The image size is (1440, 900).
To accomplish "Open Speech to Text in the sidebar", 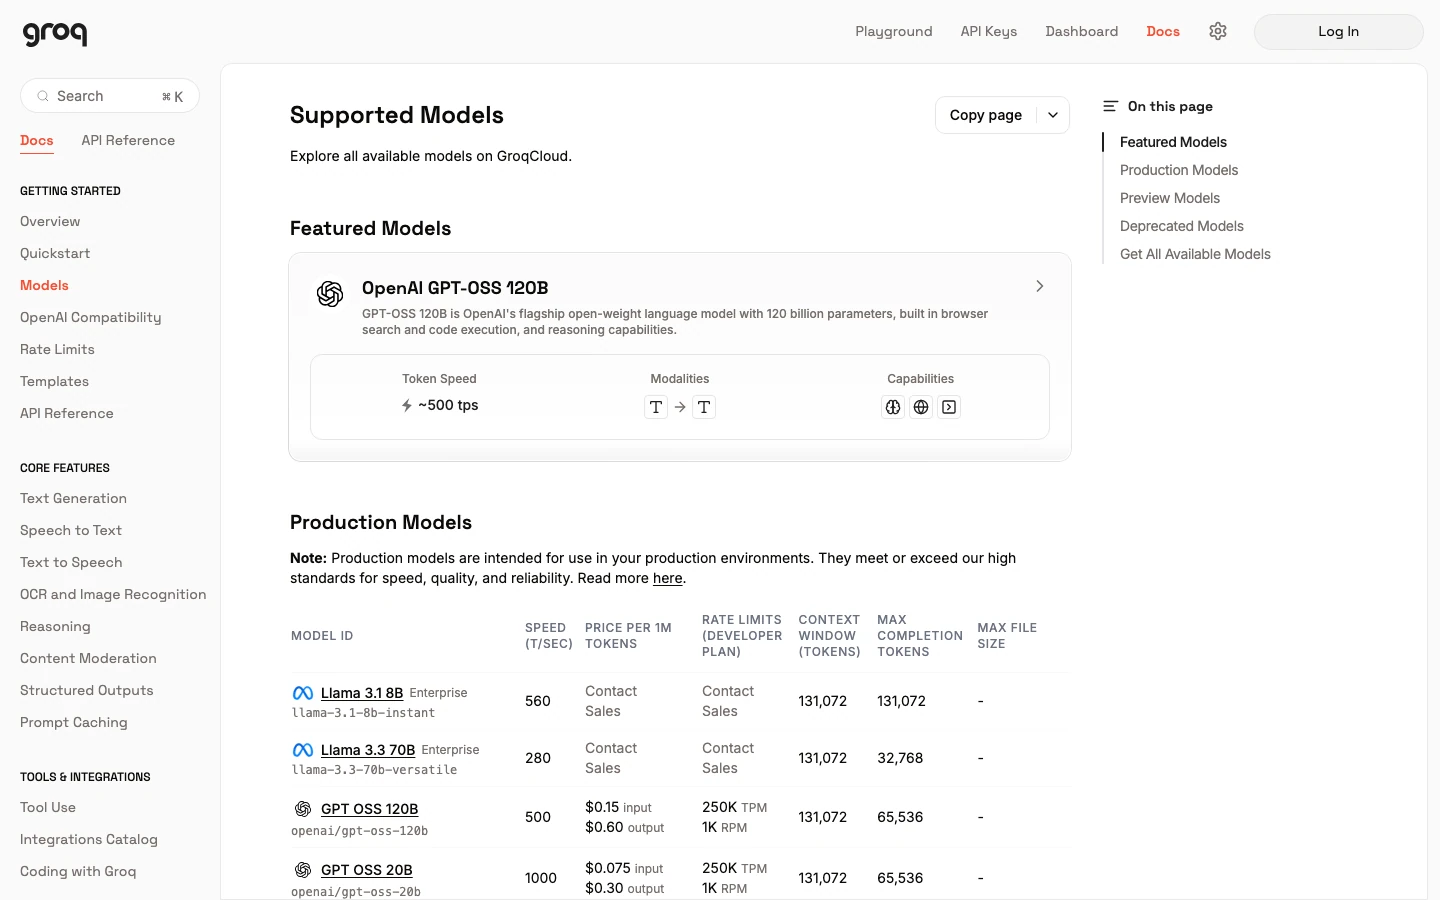I will (x=71, y=530).
